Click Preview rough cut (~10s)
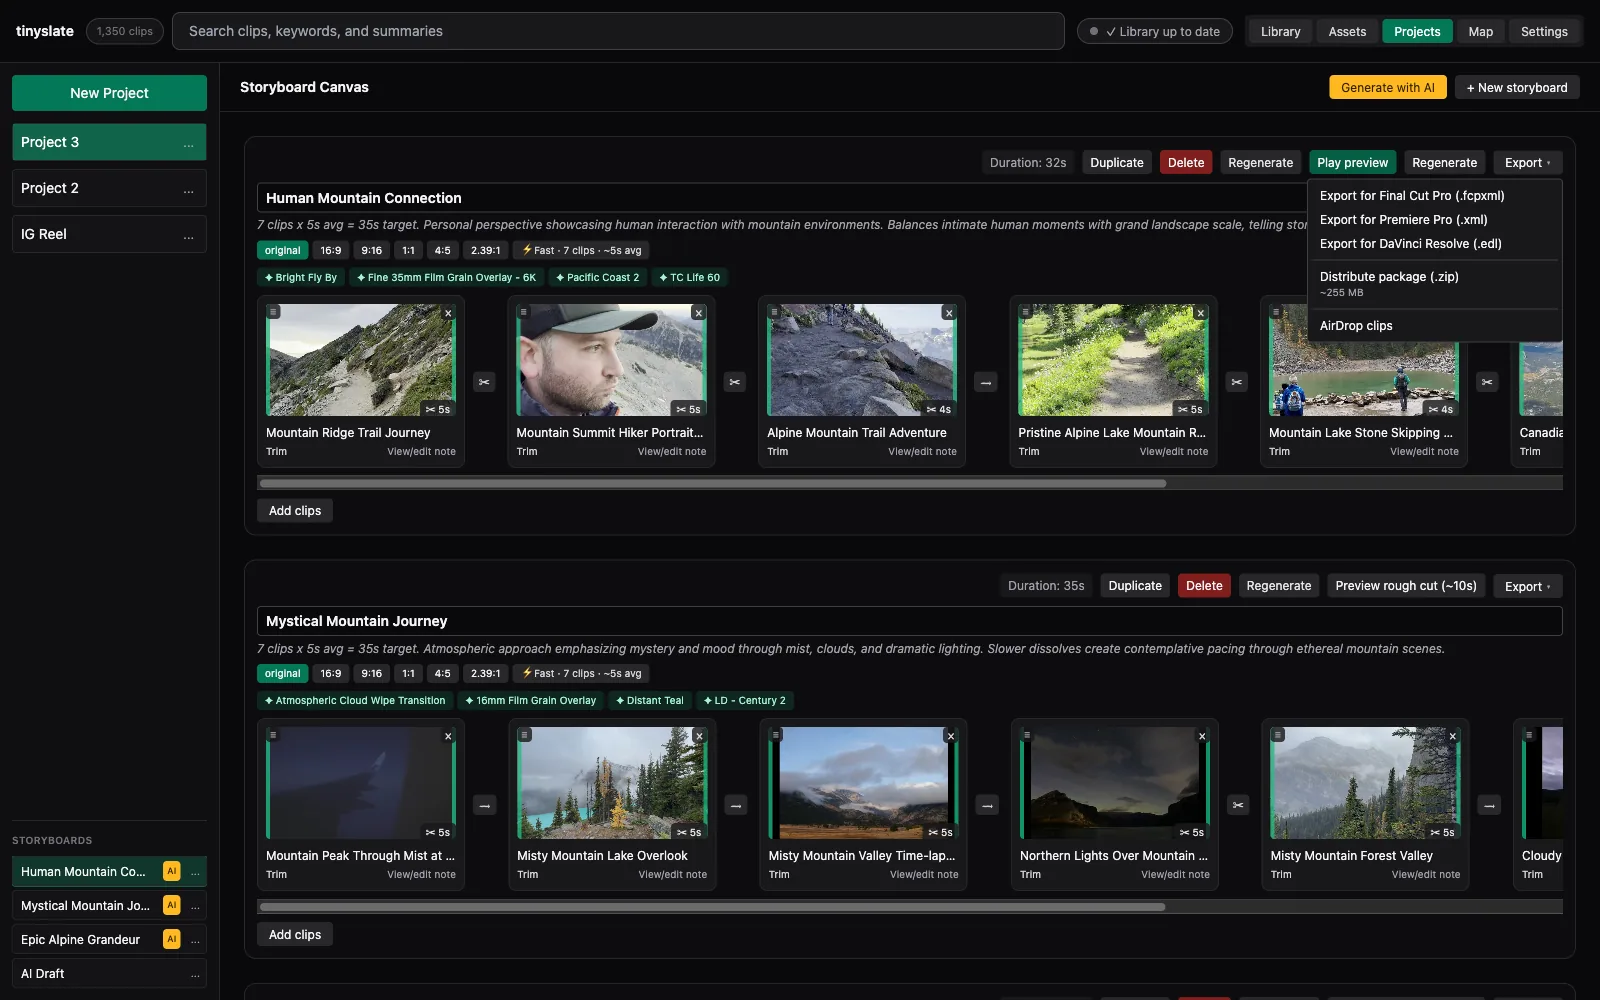The width and height of the screenshot is (1600, 1000). (1405, 586)
